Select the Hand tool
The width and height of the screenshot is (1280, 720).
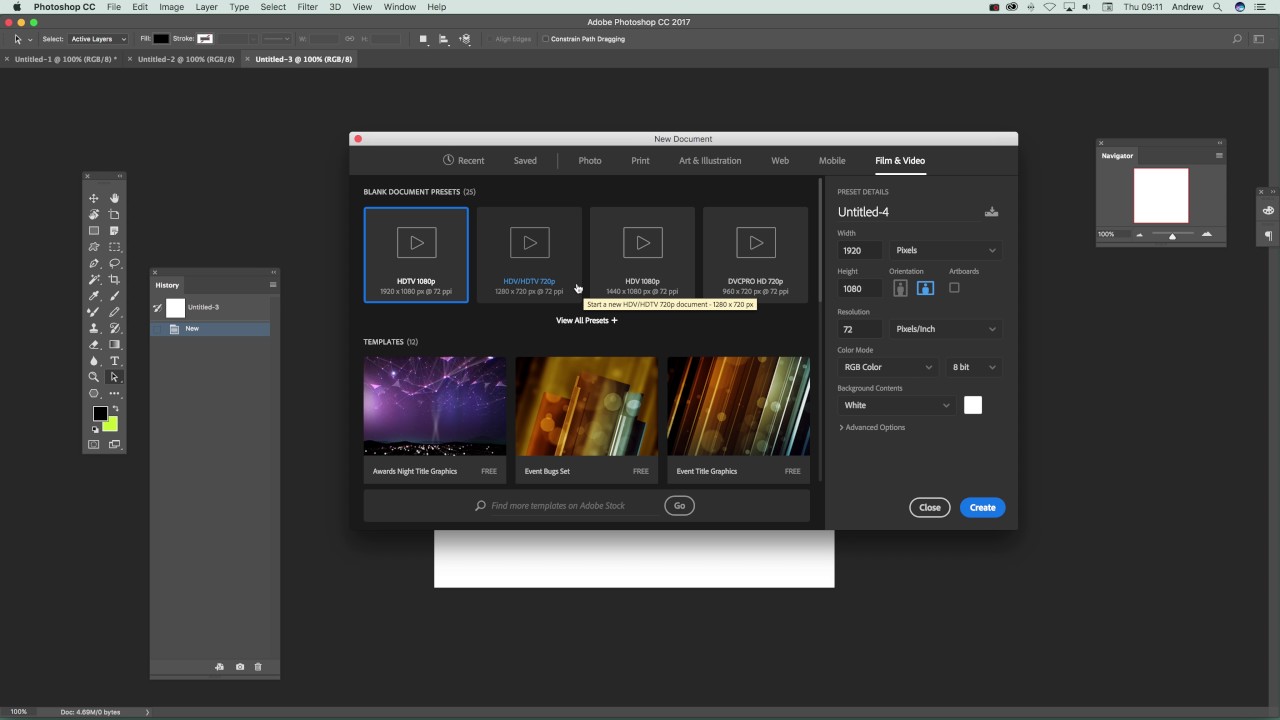tap(114, 198)
